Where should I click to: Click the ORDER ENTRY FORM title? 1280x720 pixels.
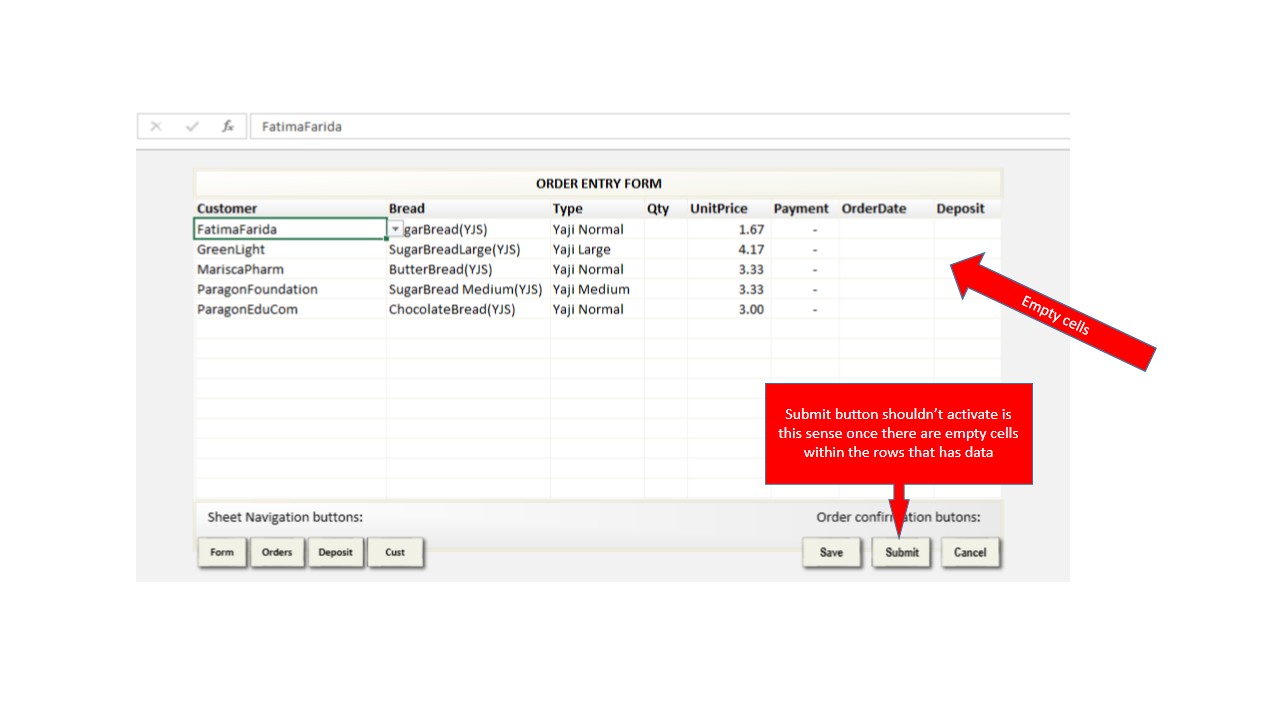point(599,183)
